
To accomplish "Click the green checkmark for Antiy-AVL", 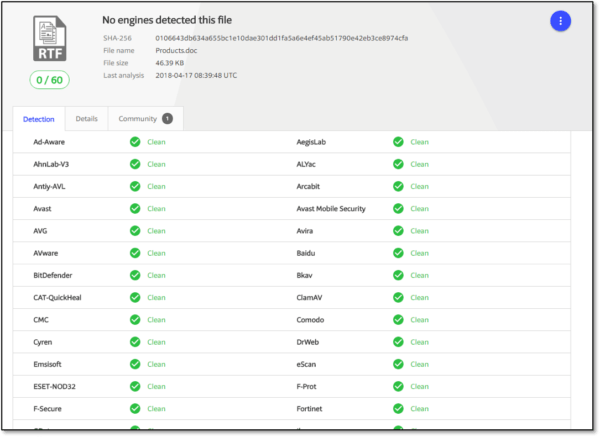I will point(135,186).
